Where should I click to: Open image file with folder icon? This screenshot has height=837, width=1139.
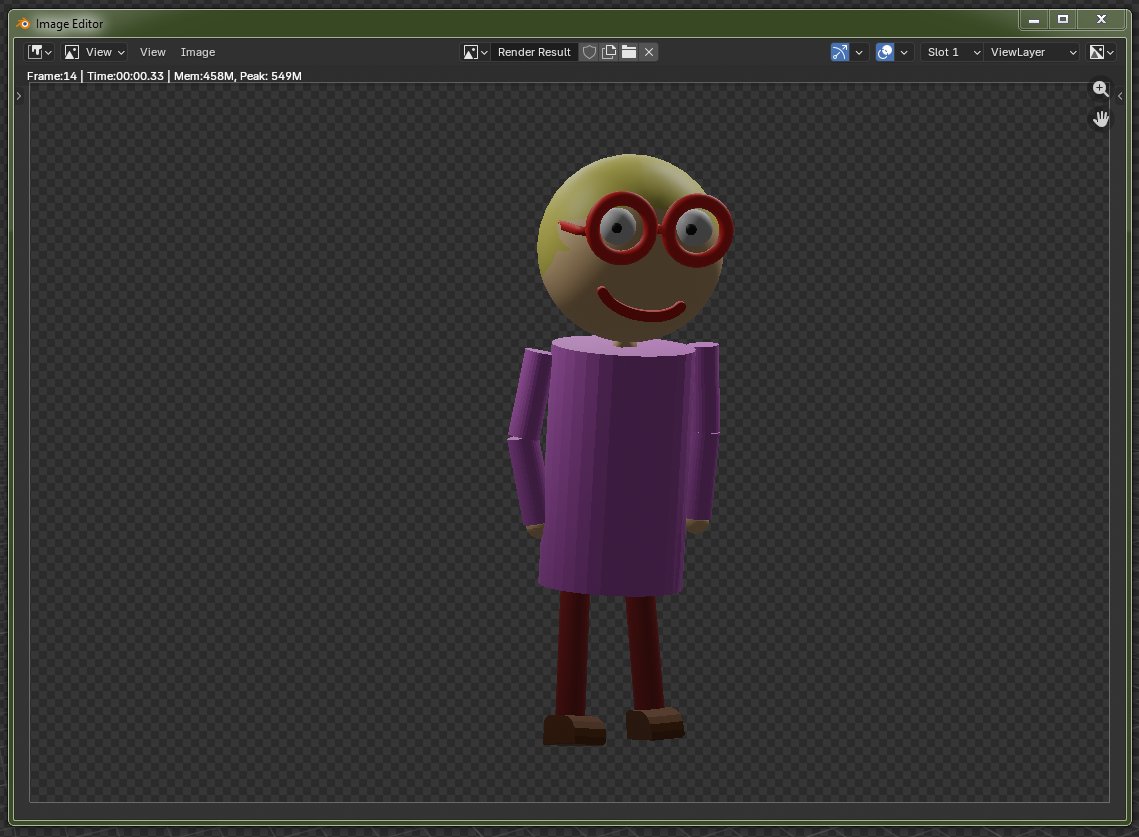click(x=629, y=52)
